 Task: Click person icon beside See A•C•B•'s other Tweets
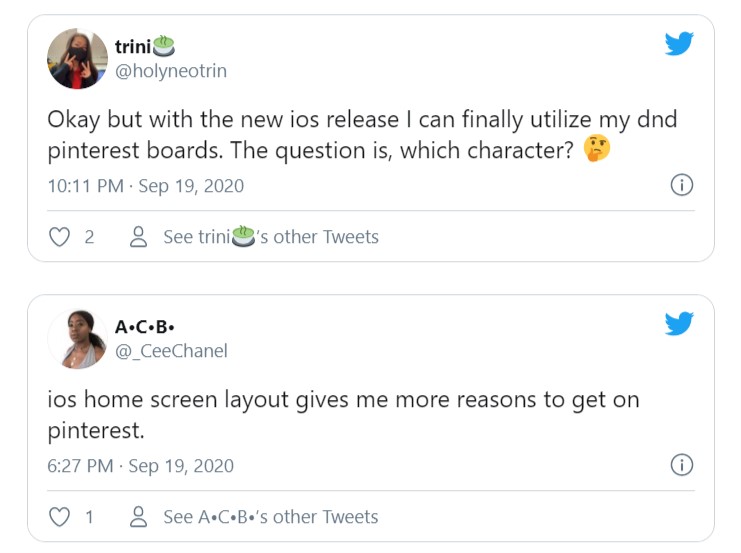[x=138, y=517]
